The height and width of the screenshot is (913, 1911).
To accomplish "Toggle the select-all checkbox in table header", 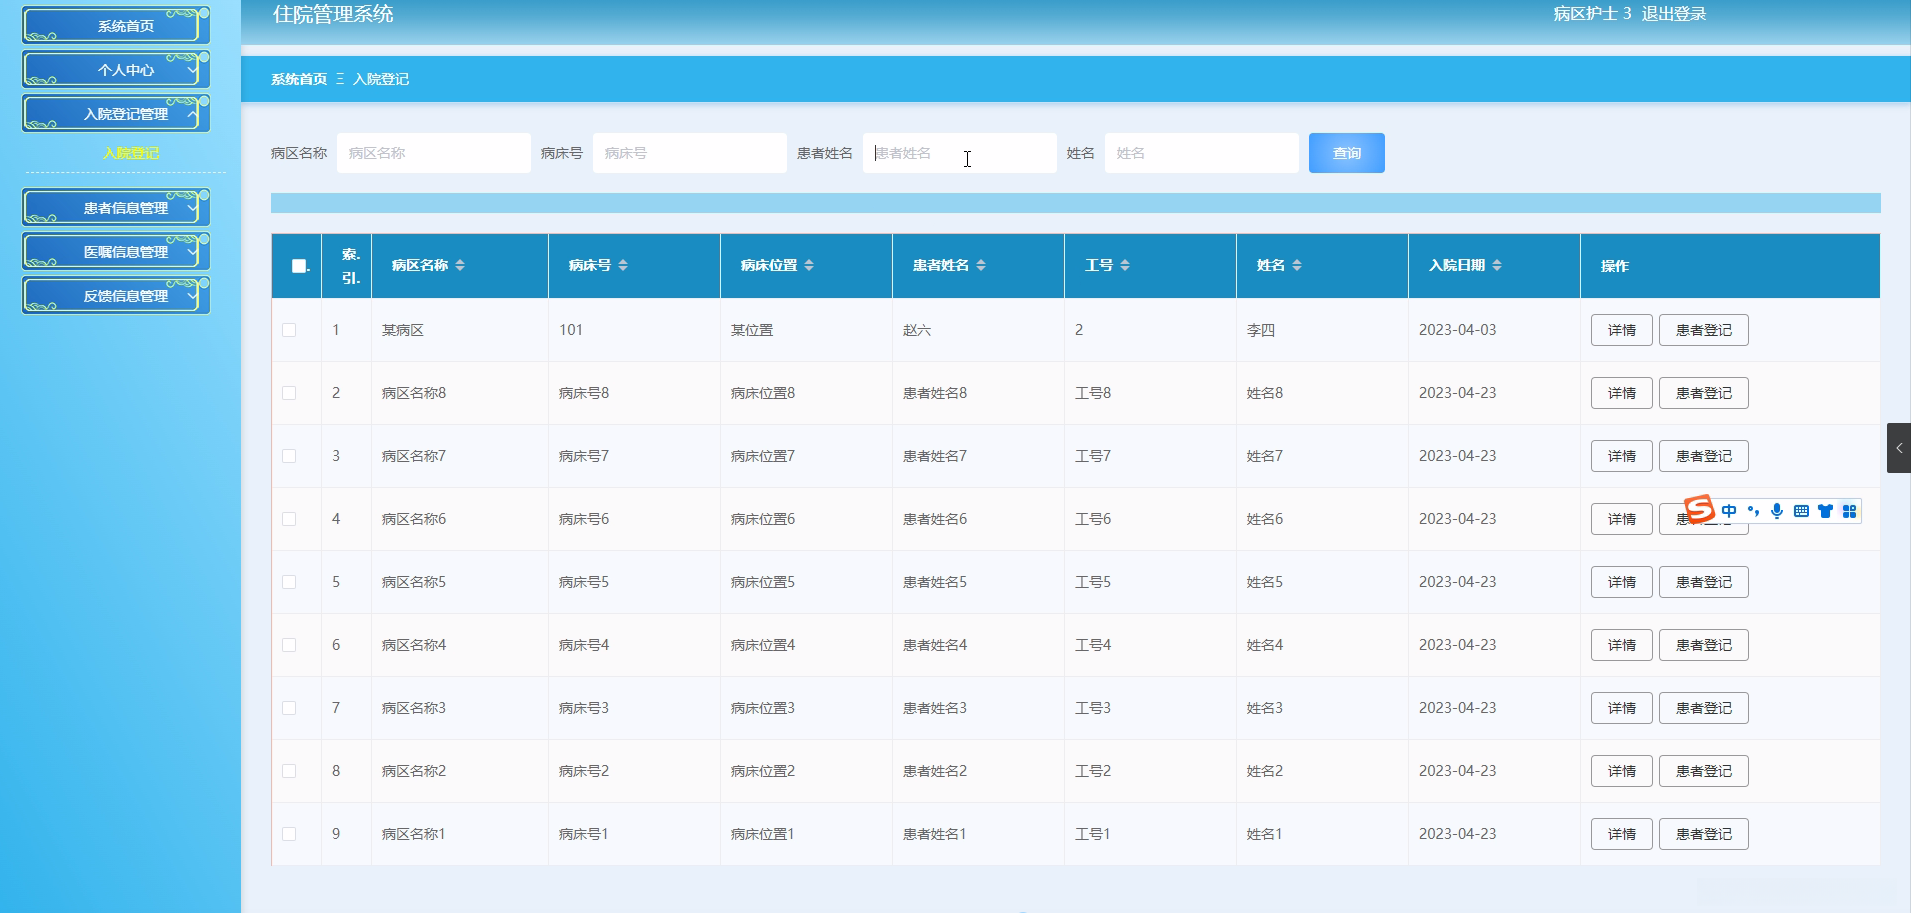I will [299, 266].
